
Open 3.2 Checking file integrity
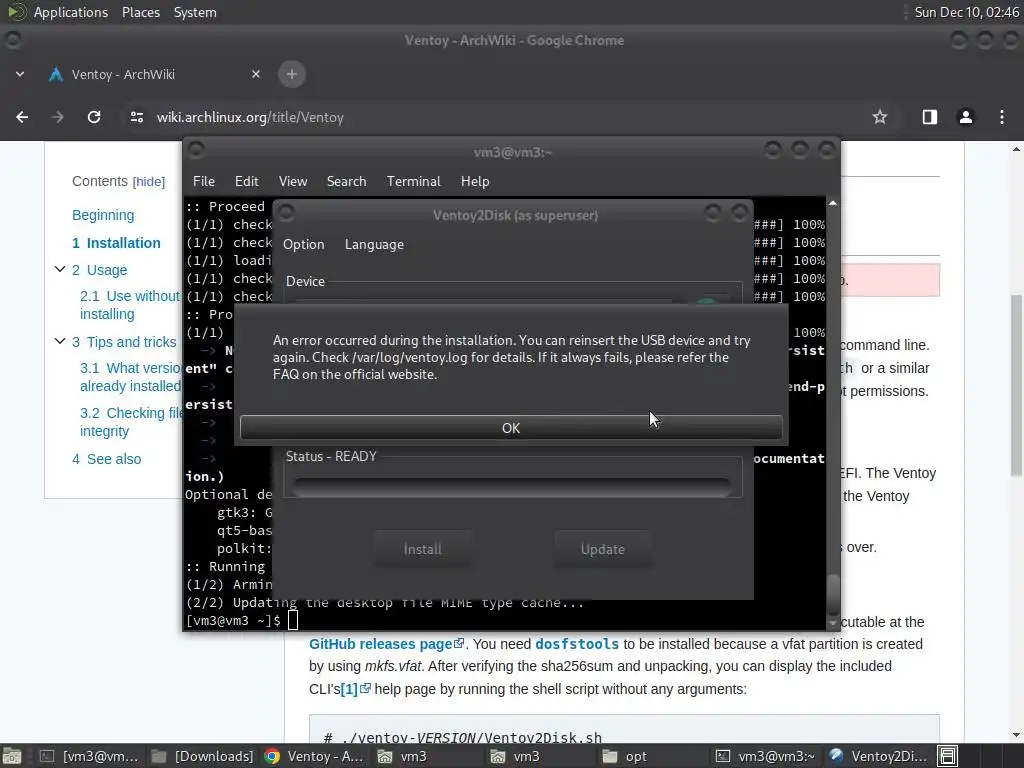pos(131,422)
